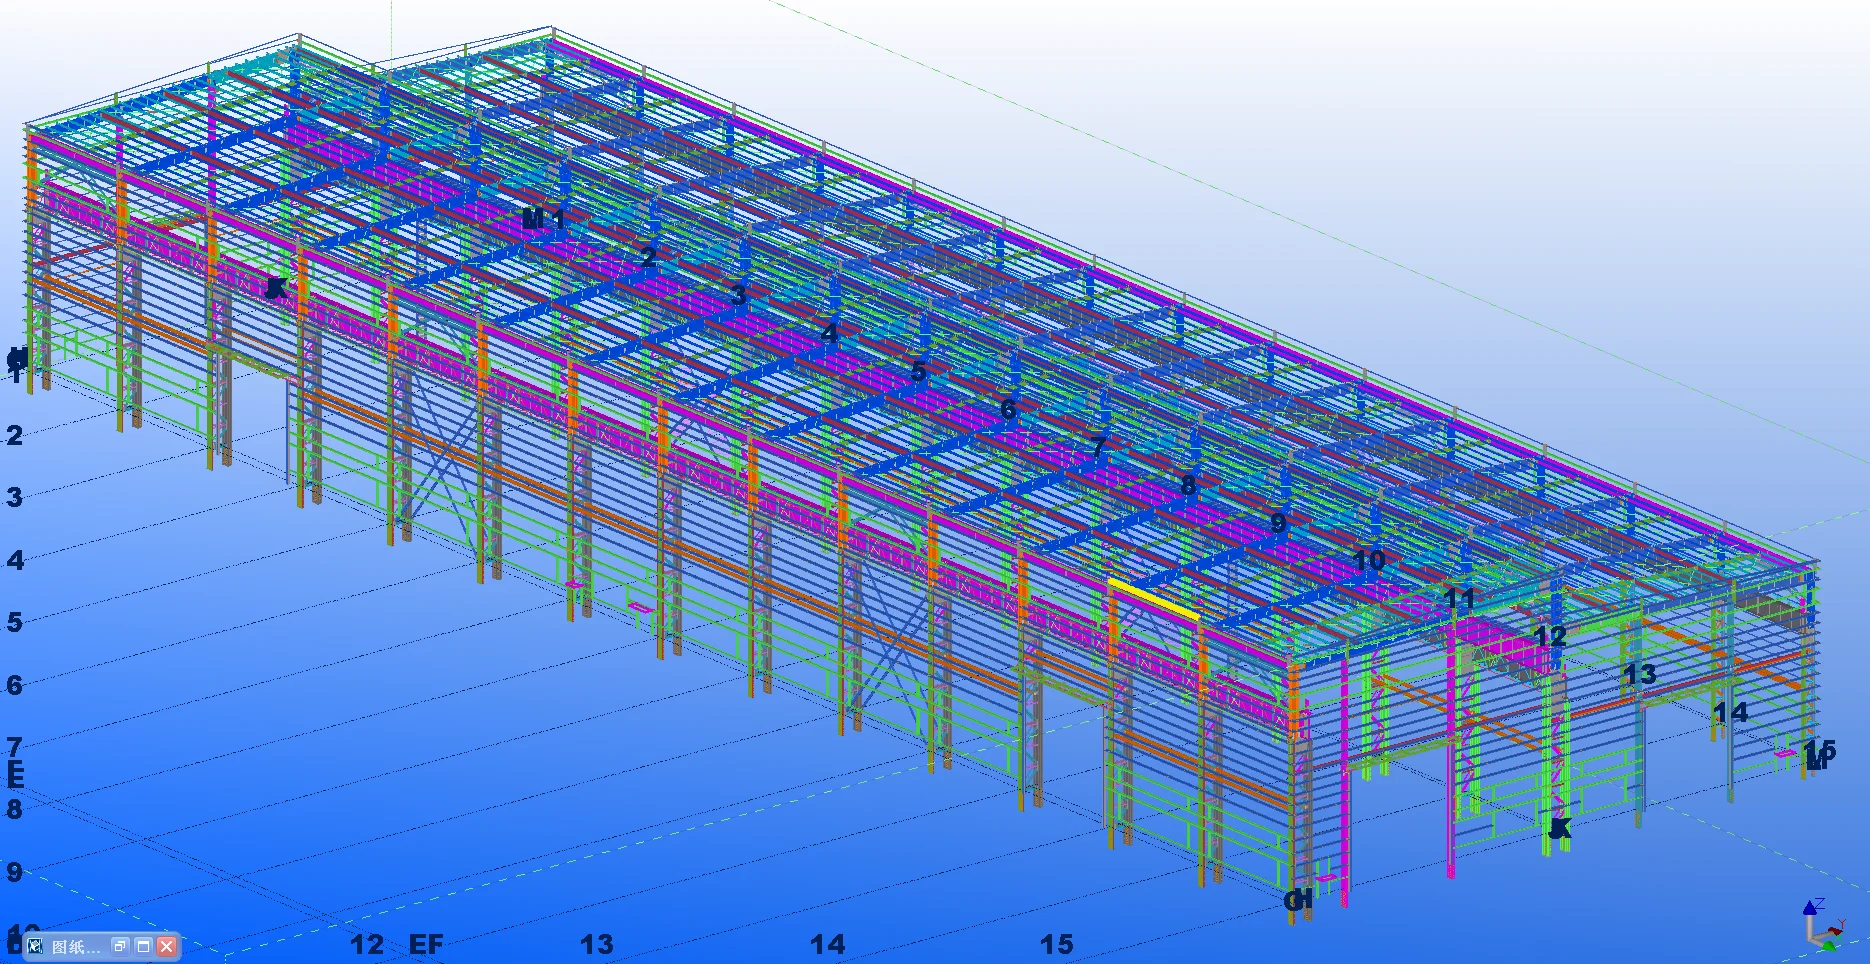Image resolution: width=1870 pixels, height=964 pixels.
Task: Select grid label 3 on left edge
Action: (14, 497)
